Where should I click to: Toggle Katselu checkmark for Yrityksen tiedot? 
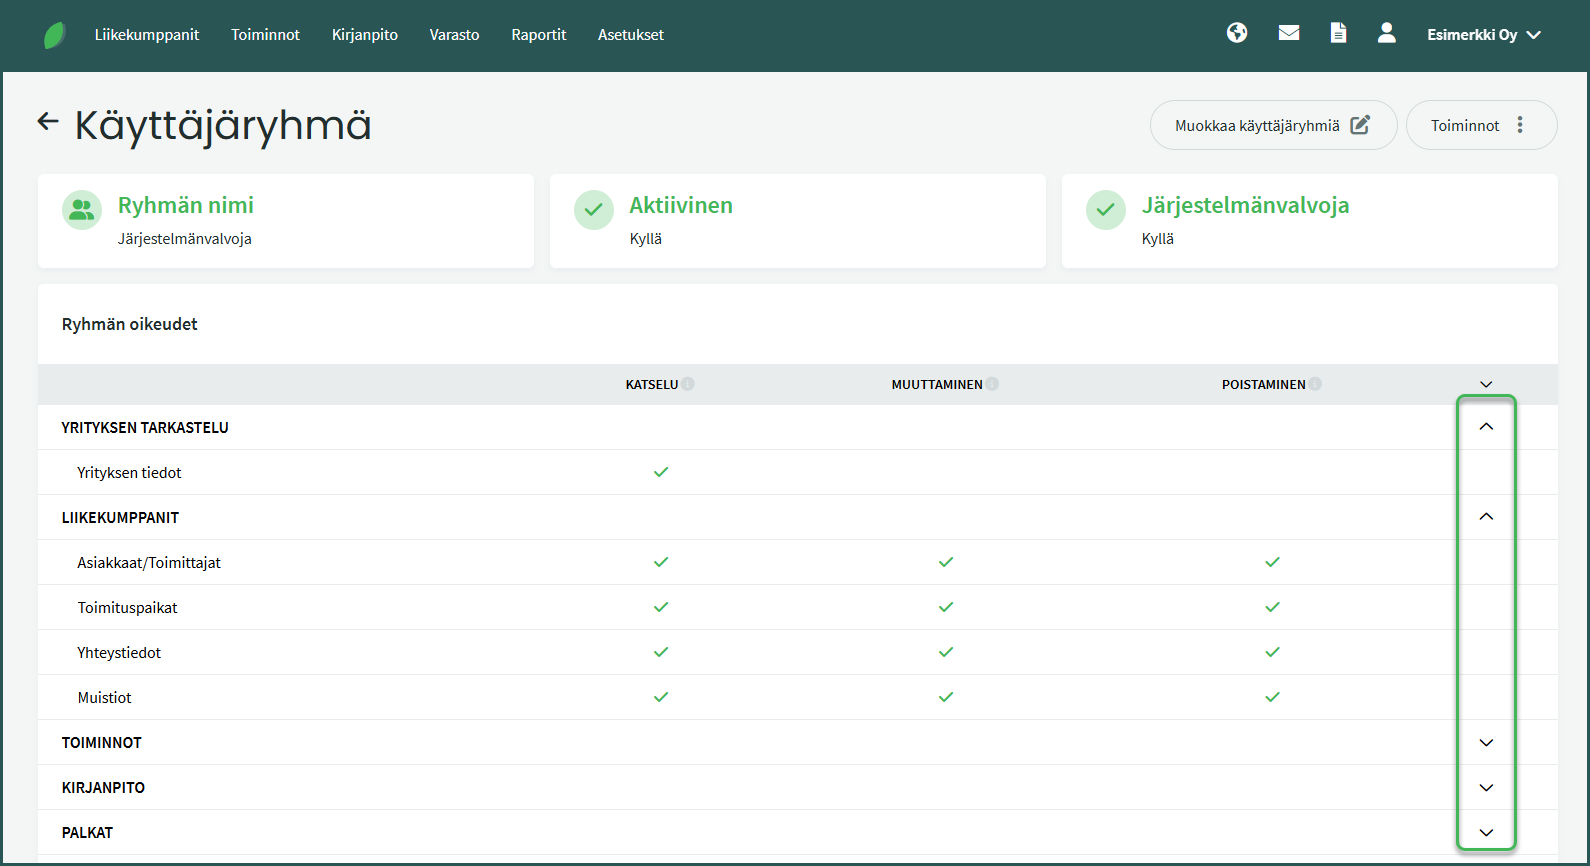click(x=661, y=472)
